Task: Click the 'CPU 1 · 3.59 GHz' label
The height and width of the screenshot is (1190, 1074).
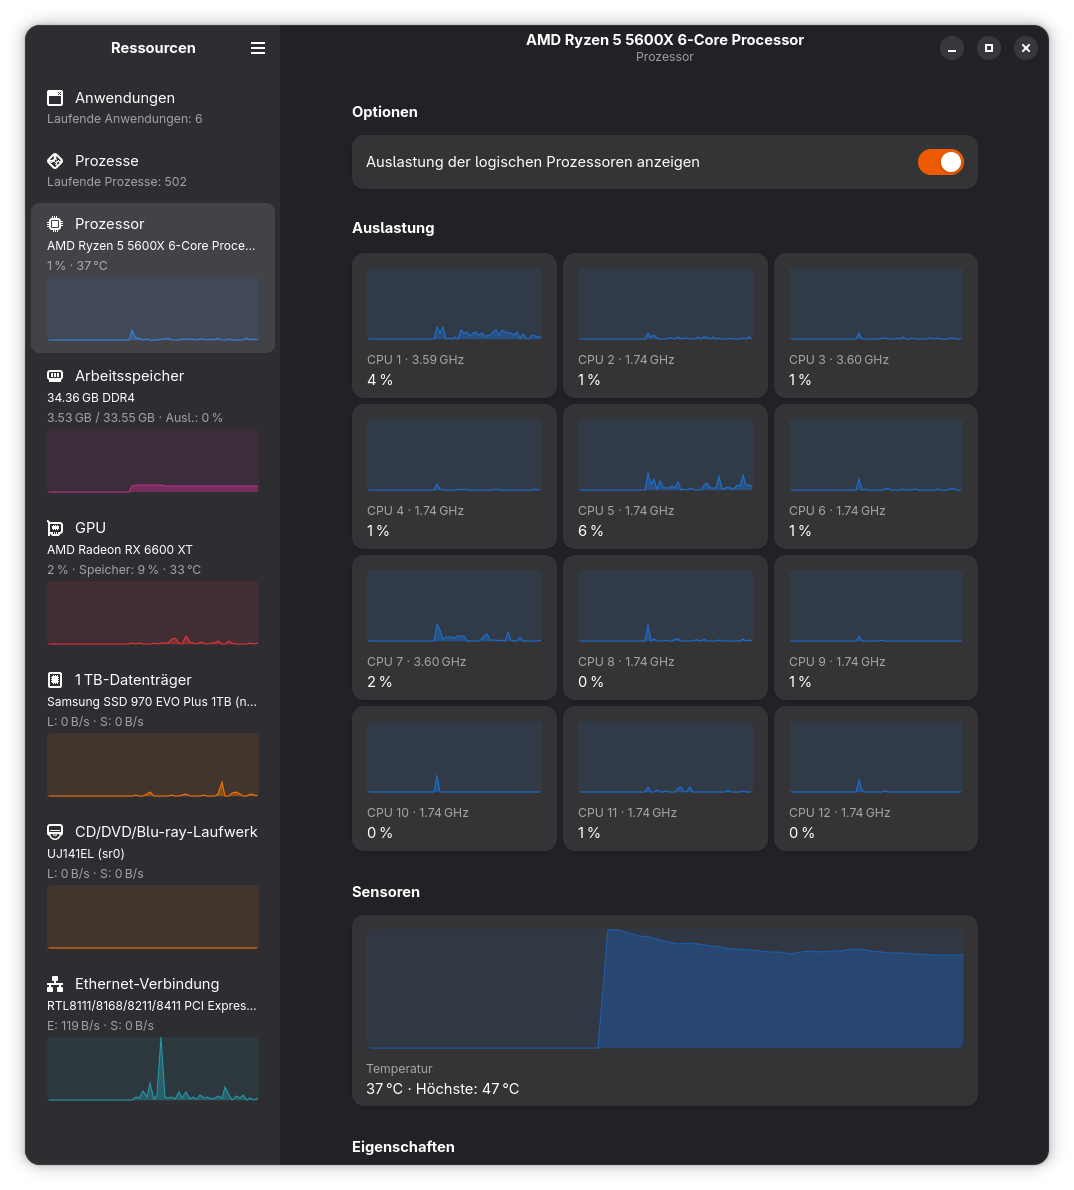Action: [415, 360]
